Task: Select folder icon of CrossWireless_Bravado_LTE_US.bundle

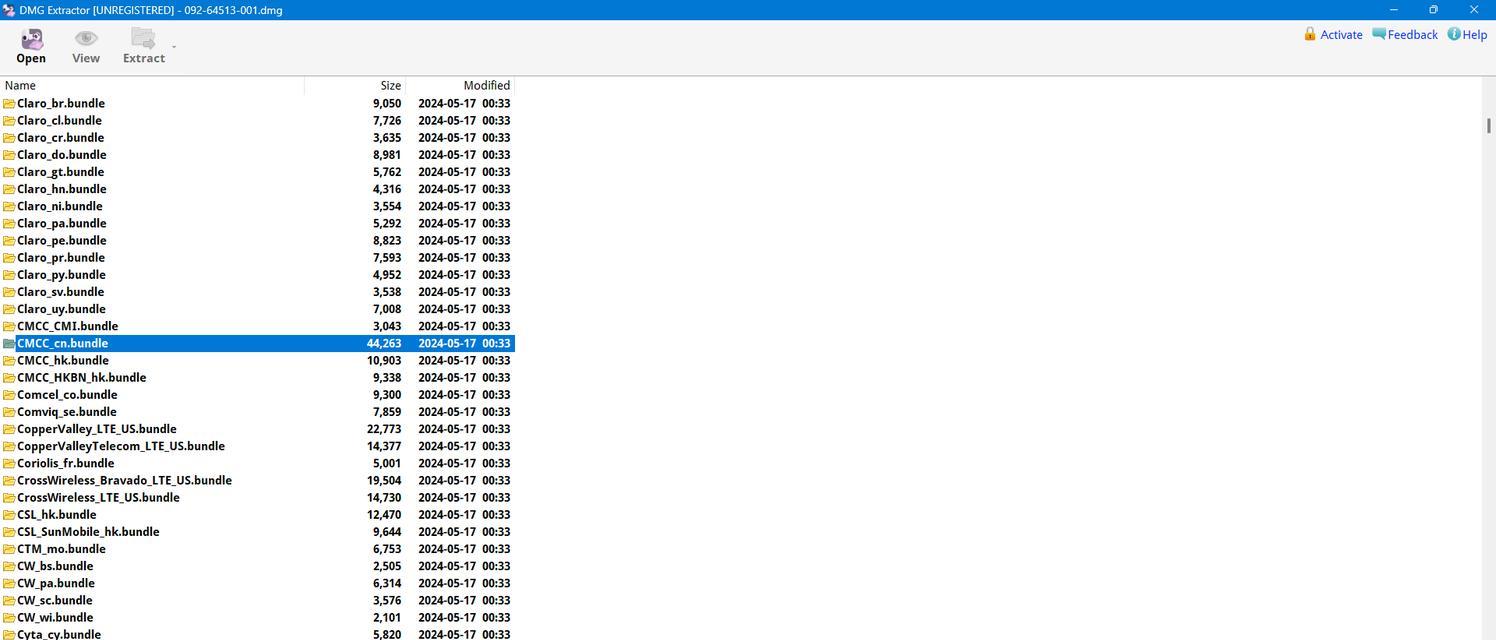Action: pos(9,480)
